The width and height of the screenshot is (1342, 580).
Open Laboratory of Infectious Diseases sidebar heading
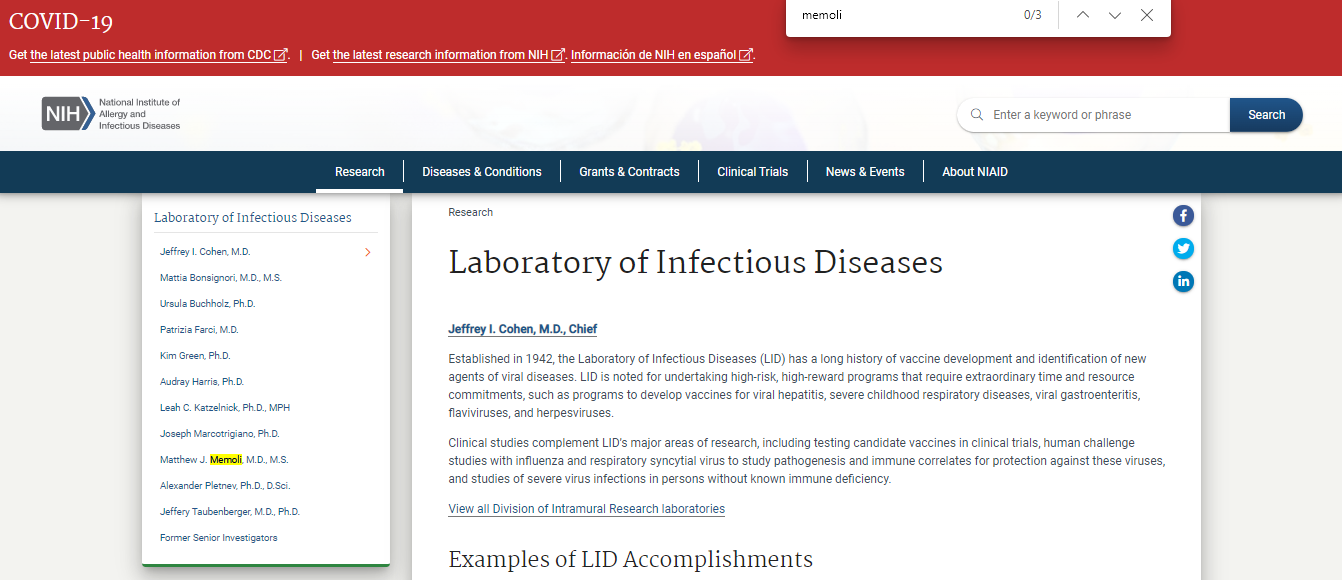coord(253,217)
